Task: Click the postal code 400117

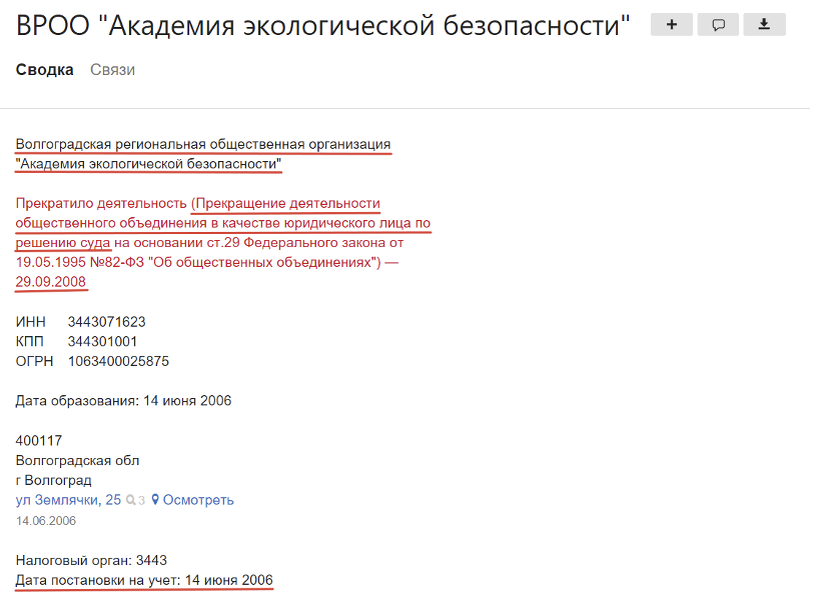Action: coord(39,441)
